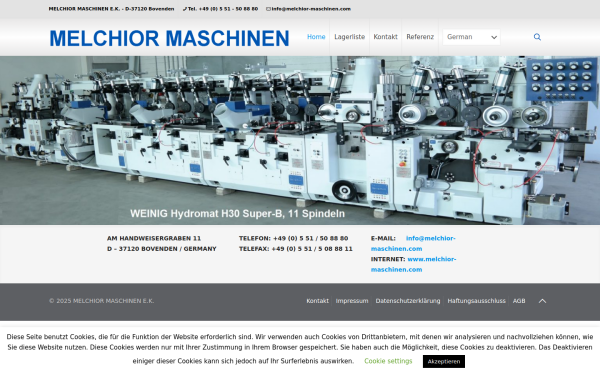Open the Impressum footer link
The width and height of the screenshot is (600, 375).
[x=352, y=301]
